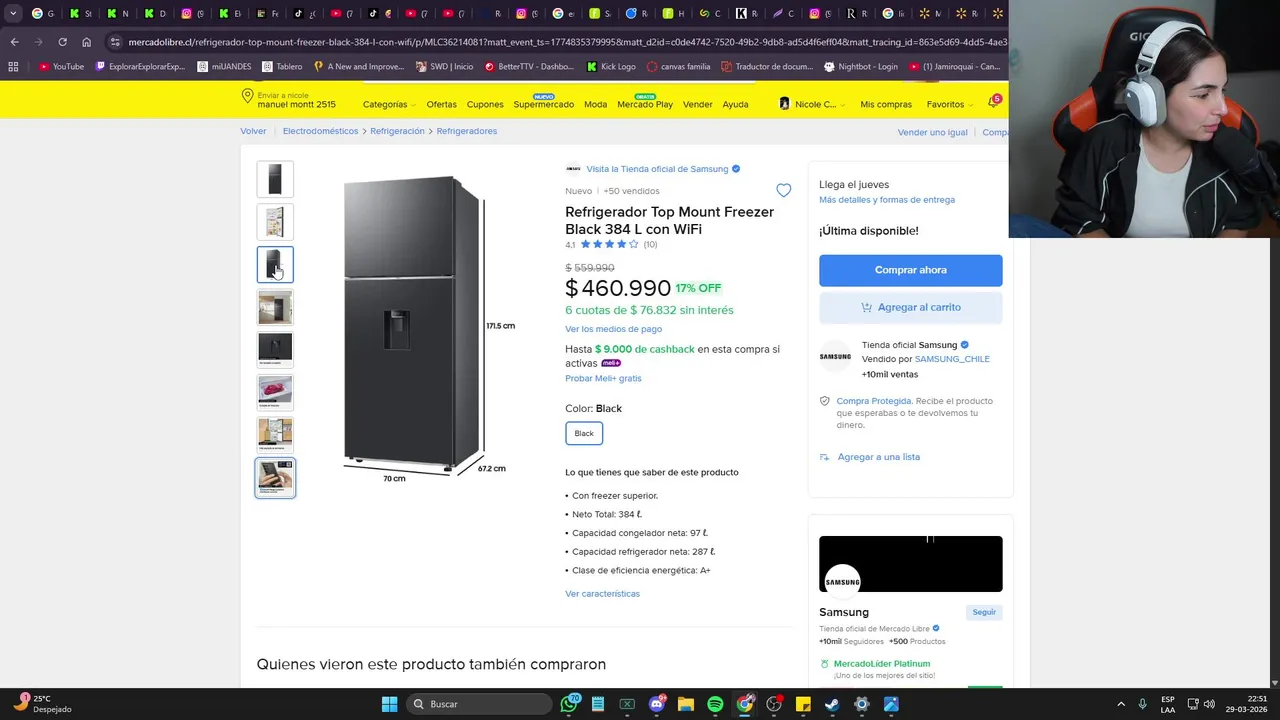Screen dimensions: 1280x720
Task: Reload the Mercado Libre page
Action: 62,42
